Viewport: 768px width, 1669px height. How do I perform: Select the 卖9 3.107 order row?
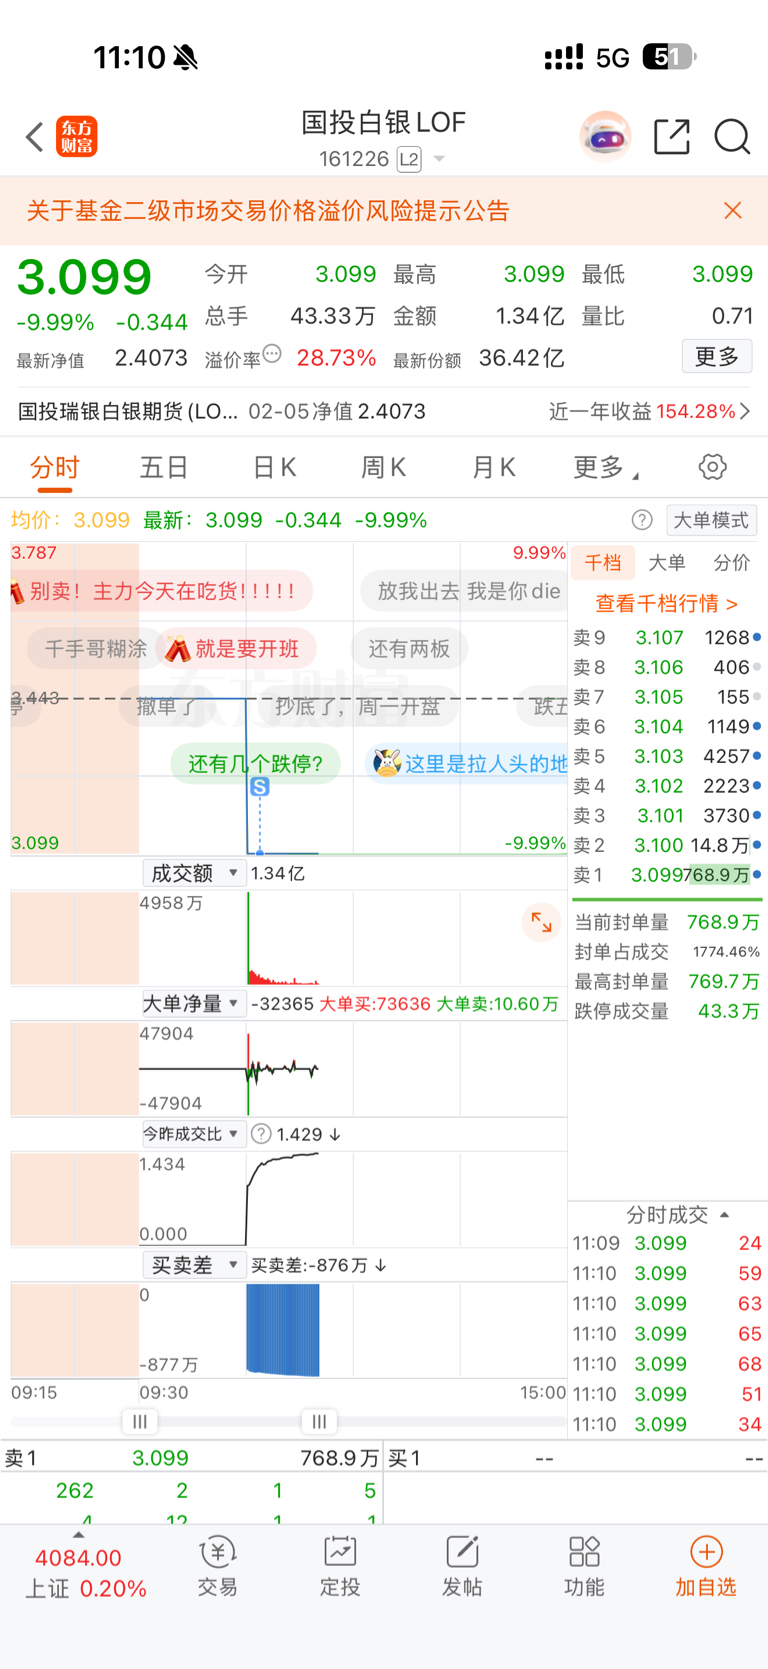pyautogui.click(x=666, y=637)
